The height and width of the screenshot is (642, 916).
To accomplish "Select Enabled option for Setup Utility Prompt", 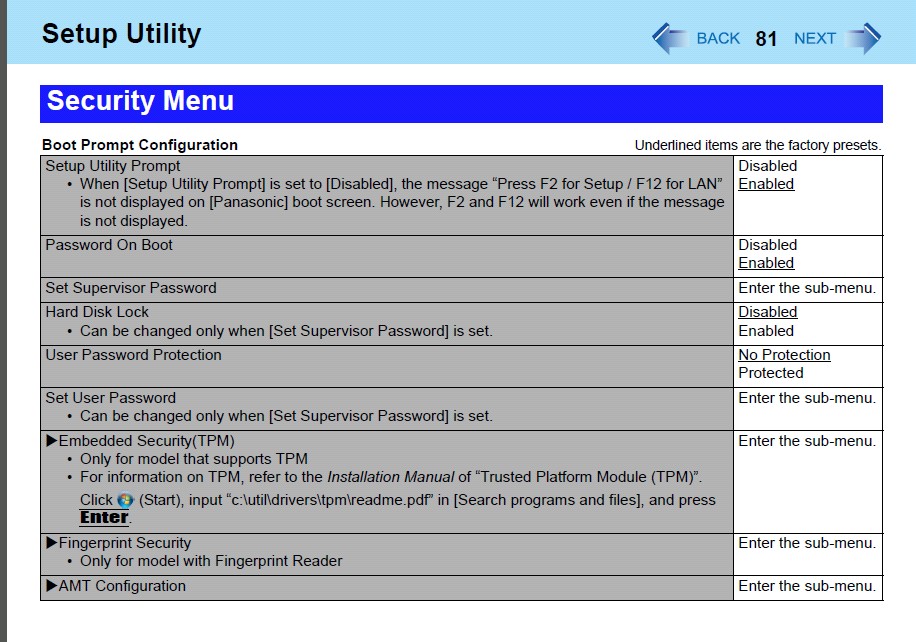I will [766, 184].
